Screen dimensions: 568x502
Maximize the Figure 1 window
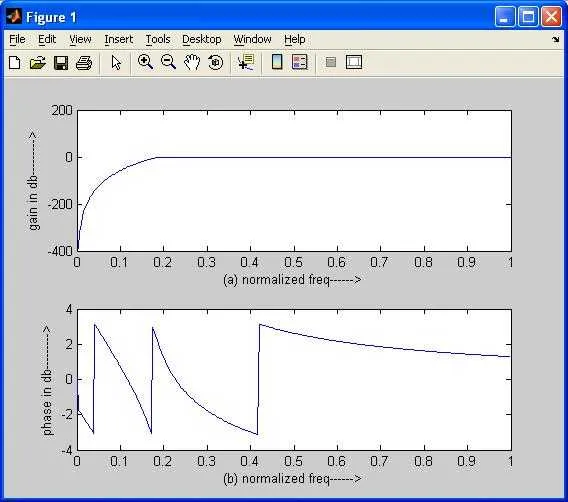pyautogui.click(x=528, y=17)
